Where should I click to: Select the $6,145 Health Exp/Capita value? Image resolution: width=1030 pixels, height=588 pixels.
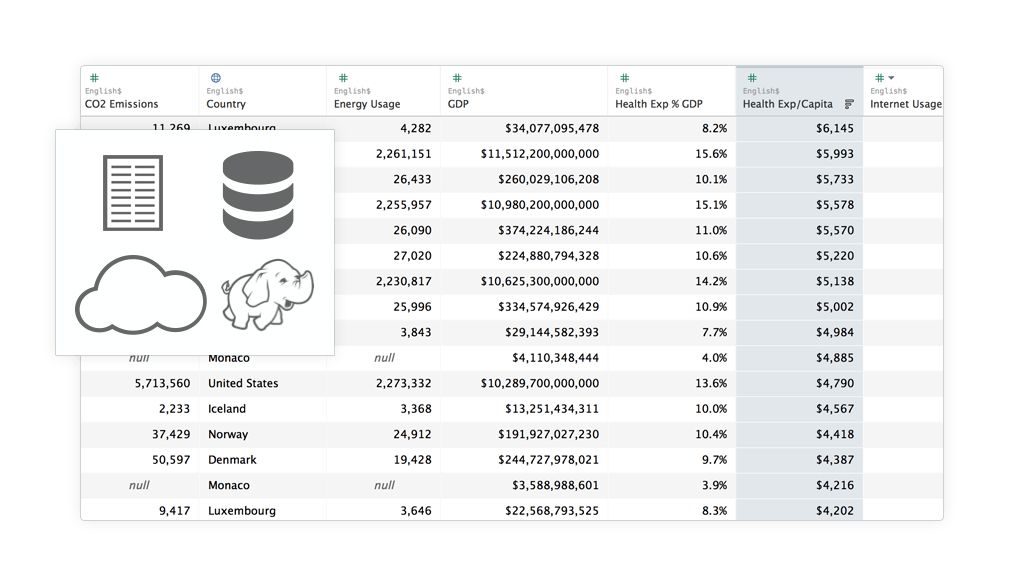pyautogui.click(x=834, y=128)
